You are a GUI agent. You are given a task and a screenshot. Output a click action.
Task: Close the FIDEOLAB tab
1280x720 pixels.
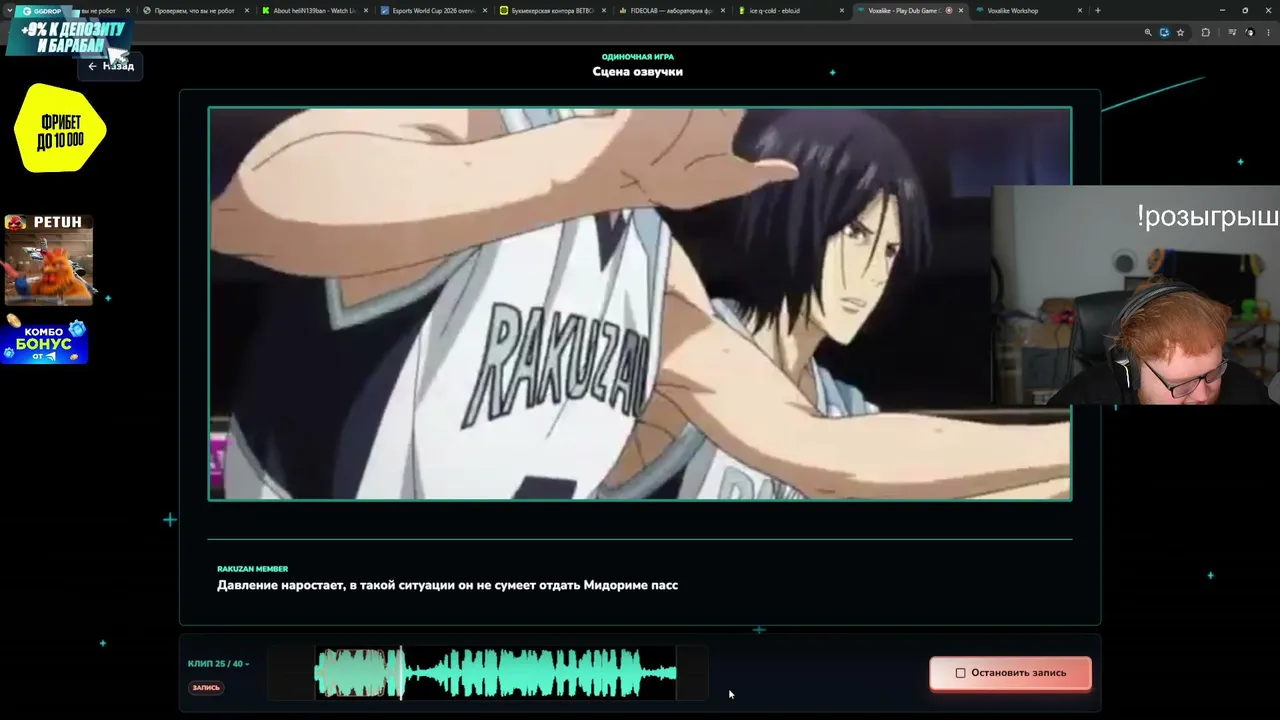[x=722, y=11]
